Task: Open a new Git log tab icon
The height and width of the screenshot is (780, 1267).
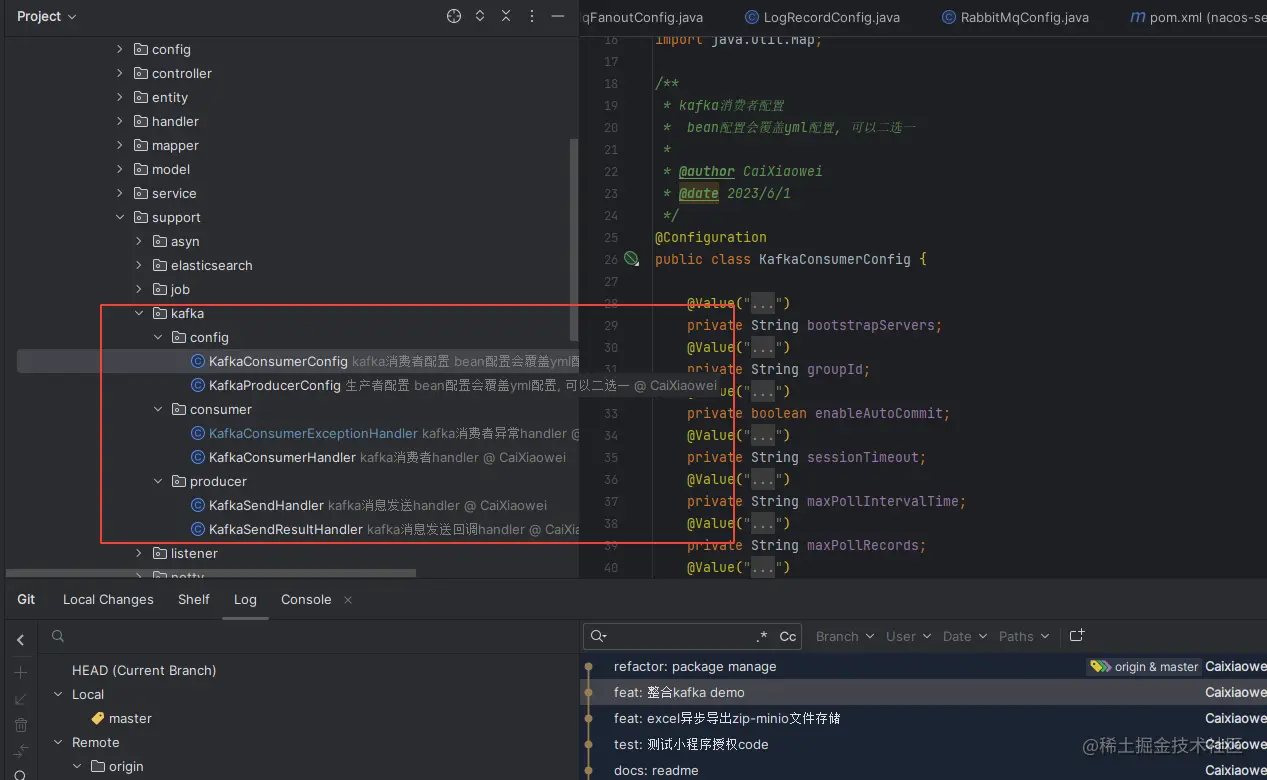Action: [x=1077, y=635]
